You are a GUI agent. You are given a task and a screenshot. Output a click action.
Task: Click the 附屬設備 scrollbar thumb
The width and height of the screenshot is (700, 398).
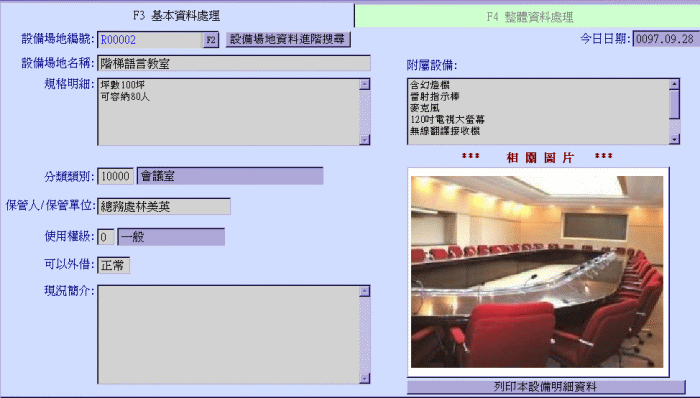pos(674,104)
